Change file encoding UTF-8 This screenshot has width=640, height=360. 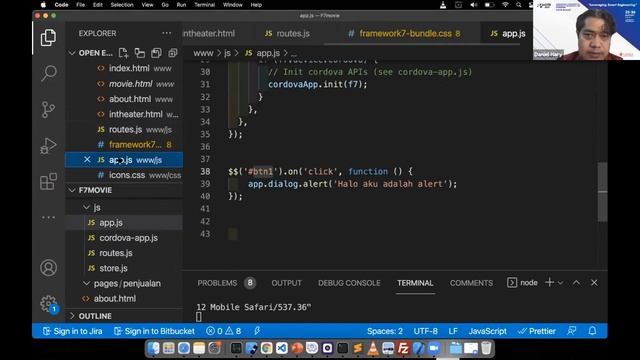click(x=425, y=331)
